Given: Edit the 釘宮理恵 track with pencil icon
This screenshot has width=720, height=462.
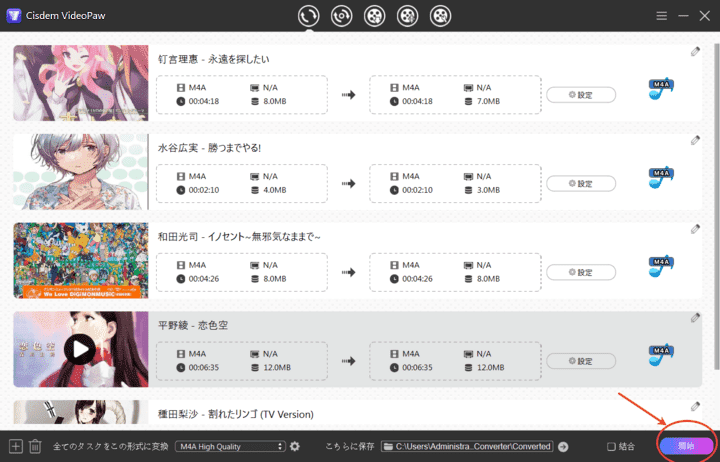Looking at the screenshot, I should [x=695, y=52].
